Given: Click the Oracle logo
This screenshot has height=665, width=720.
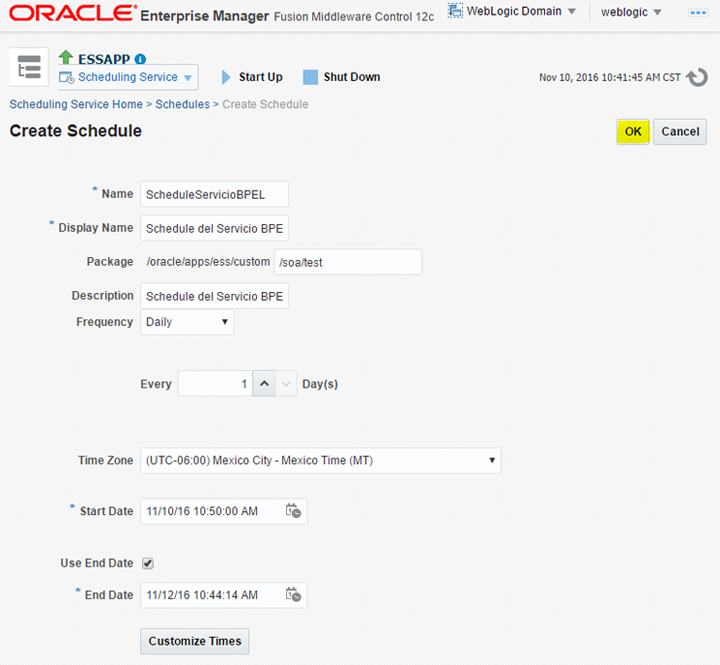Looking at the screenshot, I should click(x=73, y=13).
